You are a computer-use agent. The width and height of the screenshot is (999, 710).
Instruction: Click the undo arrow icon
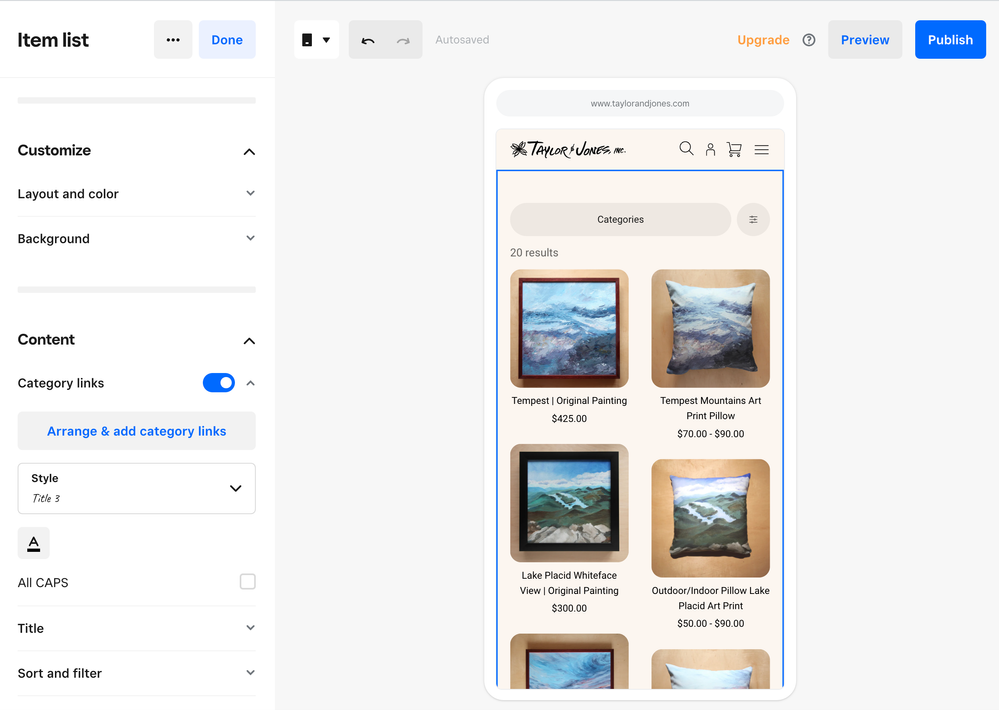pyautogui.click(x=368, y=40)
